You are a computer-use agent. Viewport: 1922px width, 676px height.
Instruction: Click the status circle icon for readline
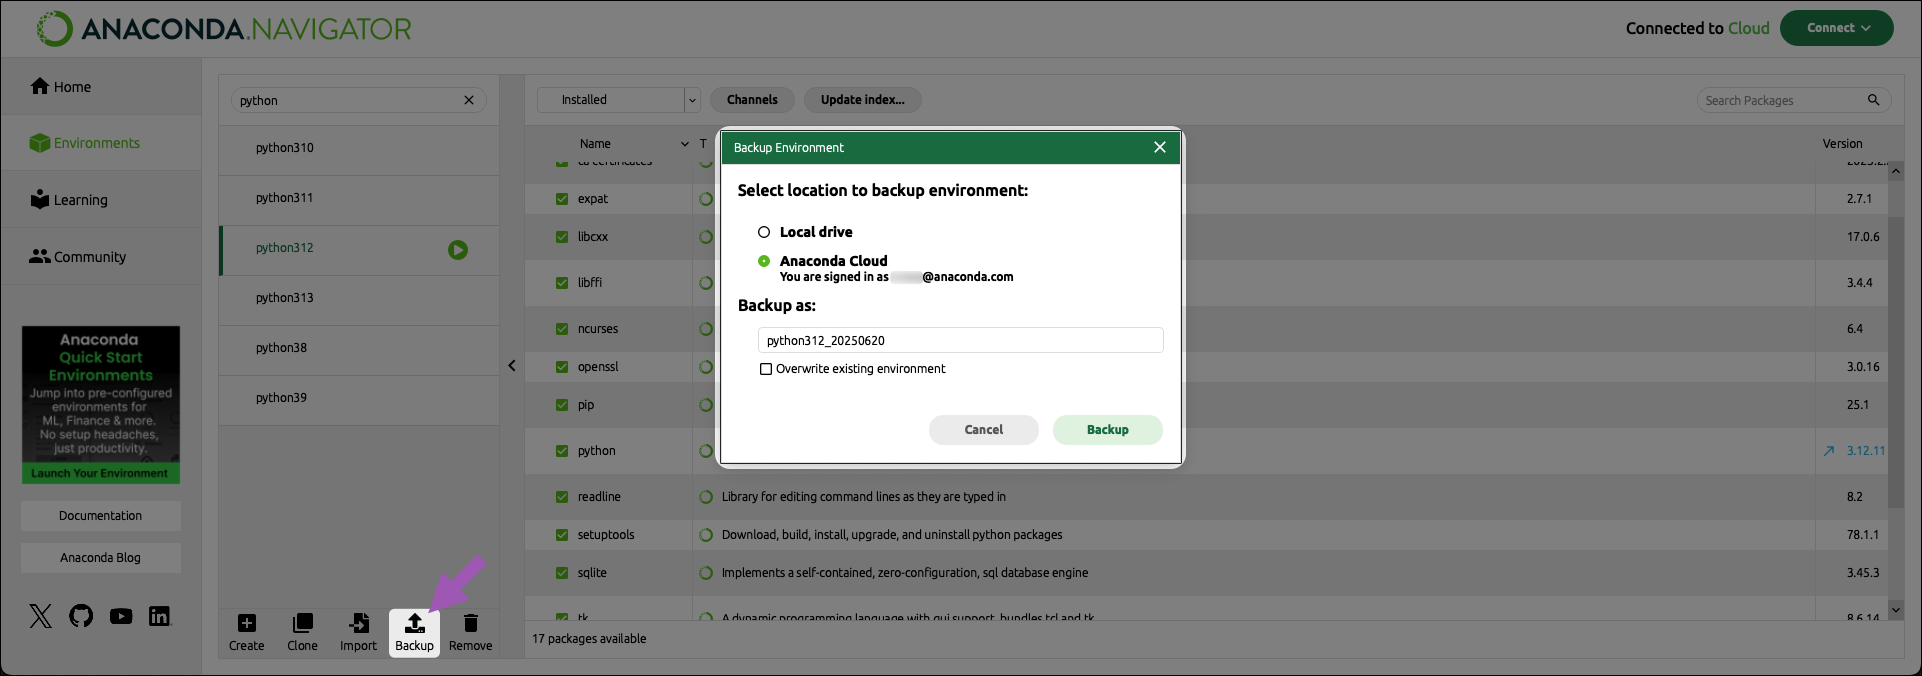705,497
